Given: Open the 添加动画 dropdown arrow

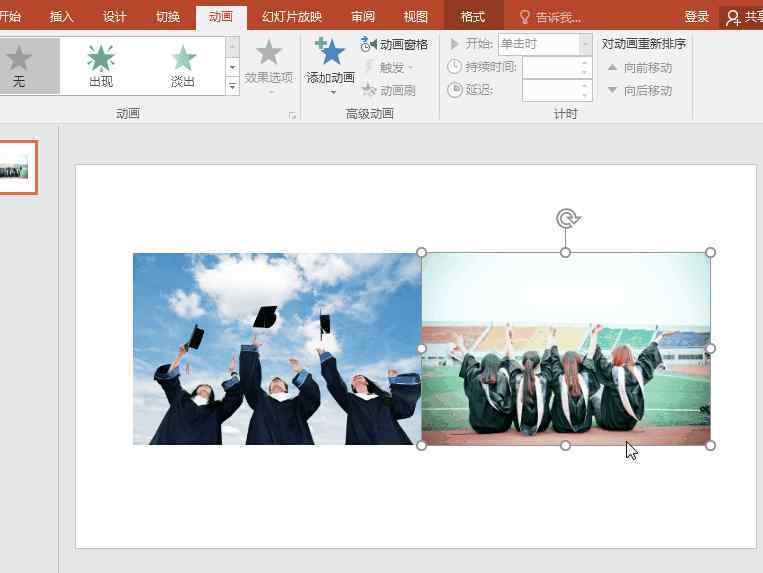Looking at the screenshot, I should pos(333,92).
